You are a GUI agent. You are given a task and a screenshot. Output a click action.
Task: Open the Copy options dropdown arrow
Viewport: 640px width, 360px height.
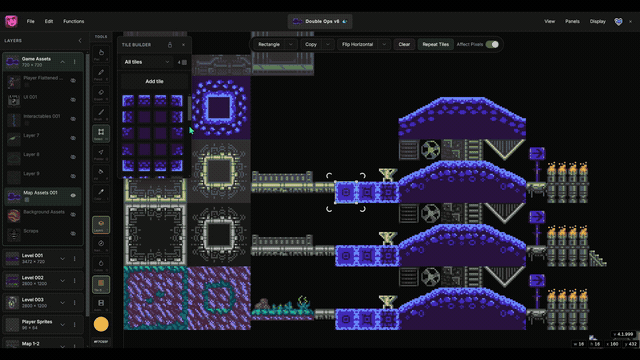tap(328, 44)
